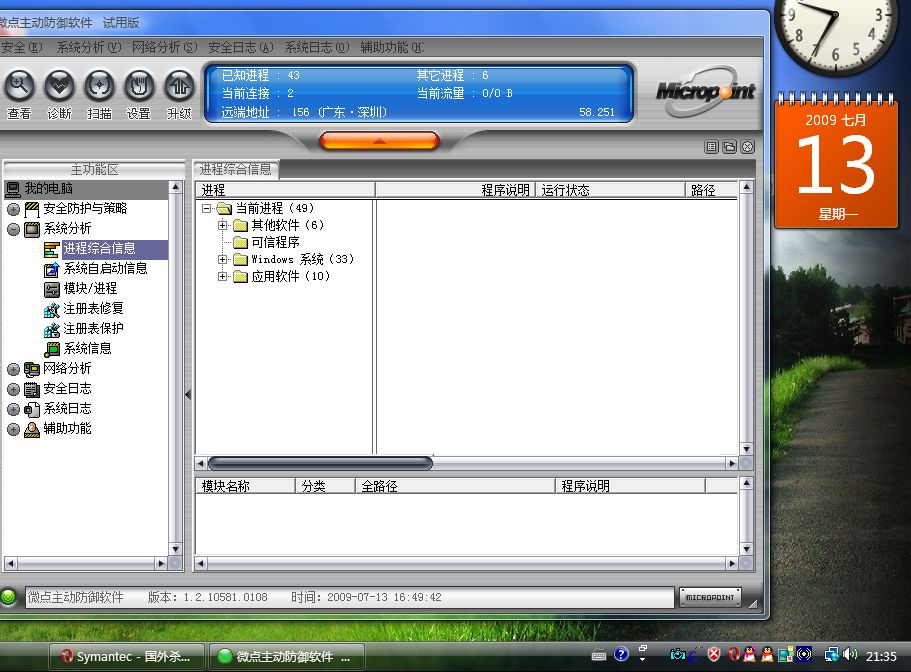Expand the 安全防护与策略 sidebar node
The height and width of the screenshot is (672, 911).
(13, 209)
